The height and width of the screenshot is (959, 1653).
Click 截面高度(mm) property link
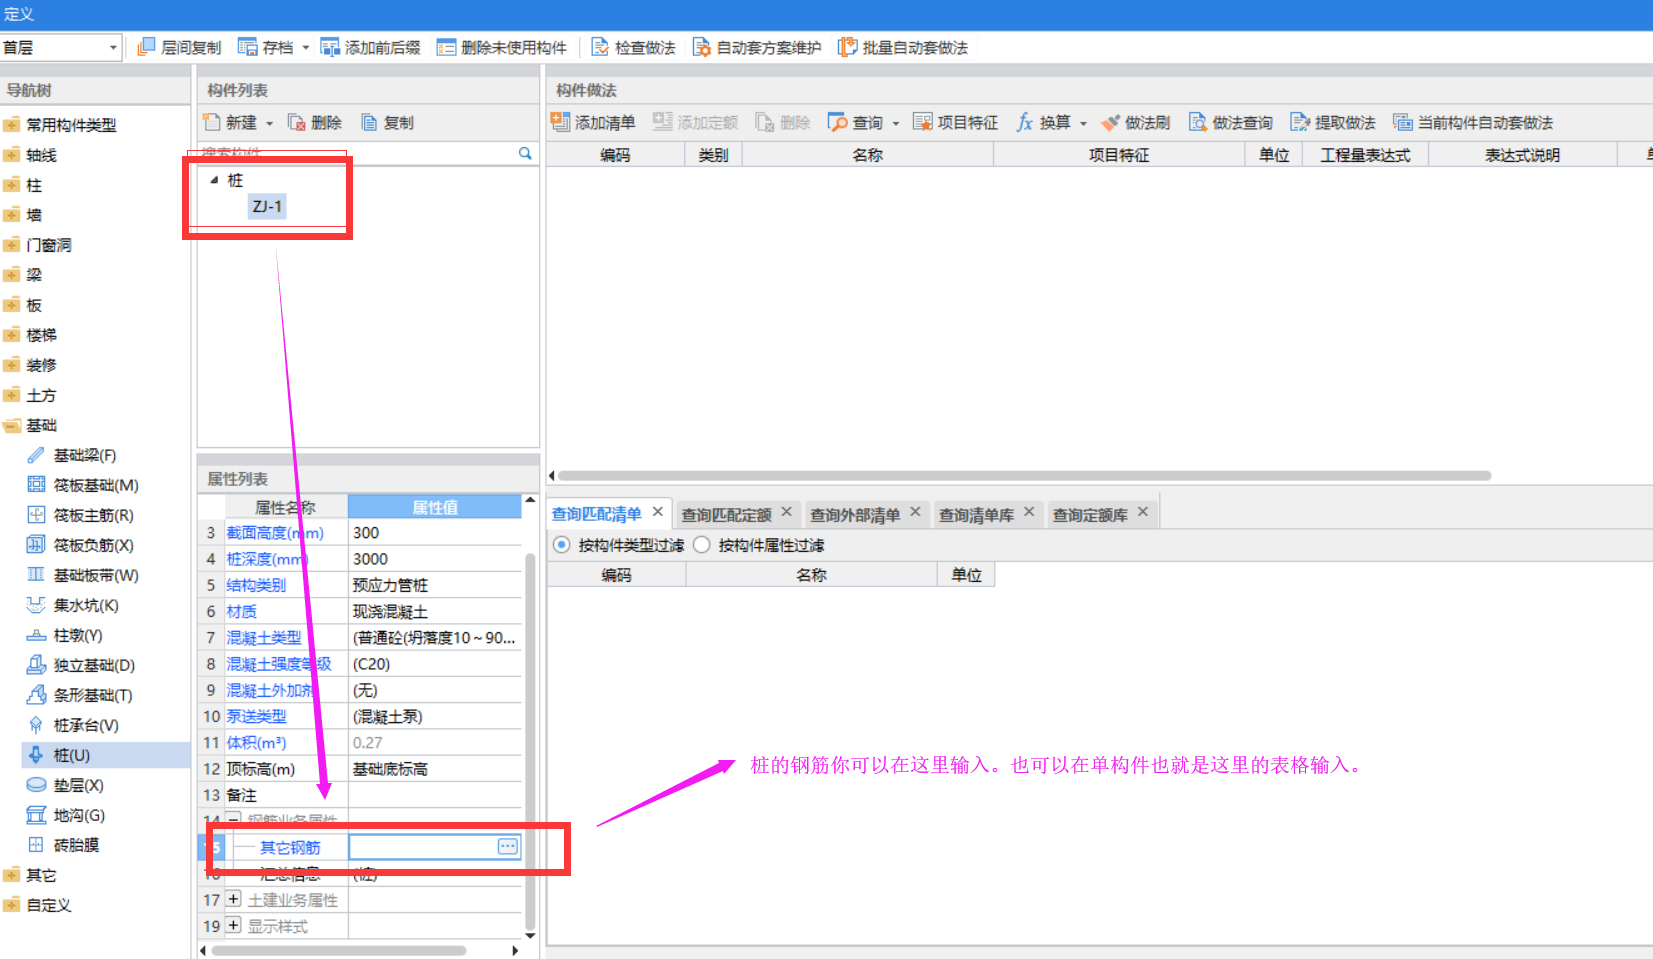pyautogui.click(x=275, y=533)
